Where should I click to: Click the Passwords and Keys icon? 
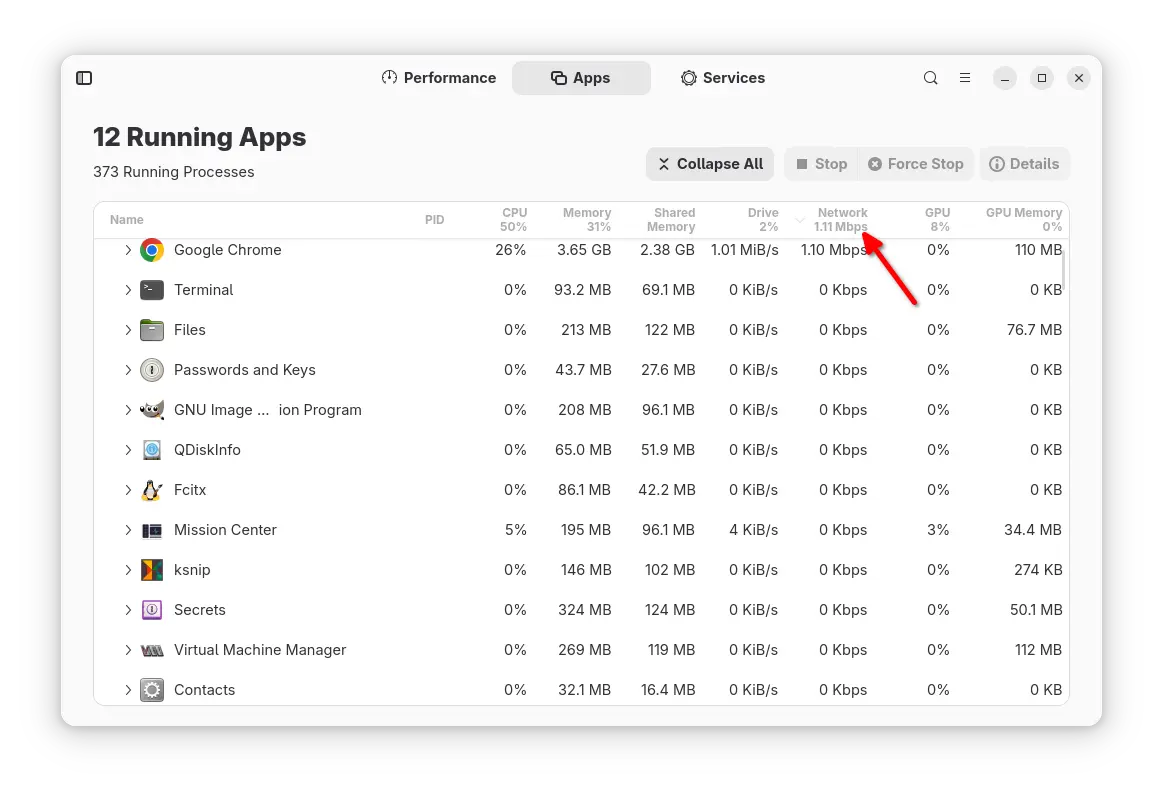coord(152,370)
